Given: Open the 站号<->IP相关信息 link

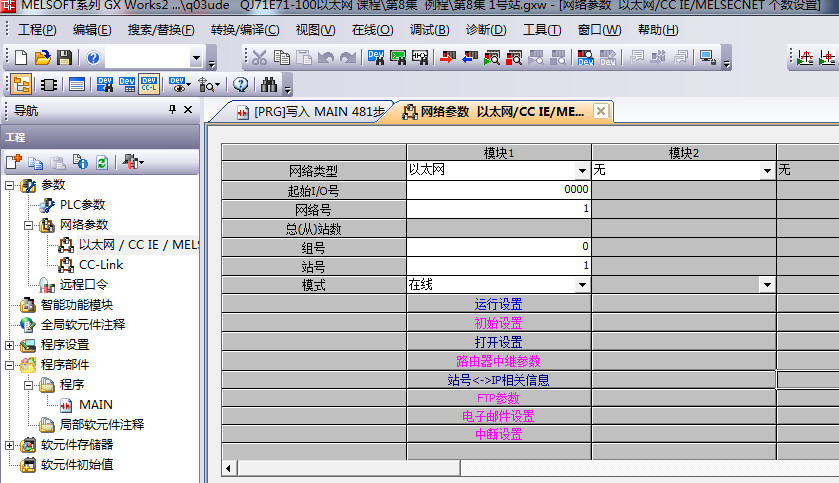Looking at the screenshot, I should [498, 380].
